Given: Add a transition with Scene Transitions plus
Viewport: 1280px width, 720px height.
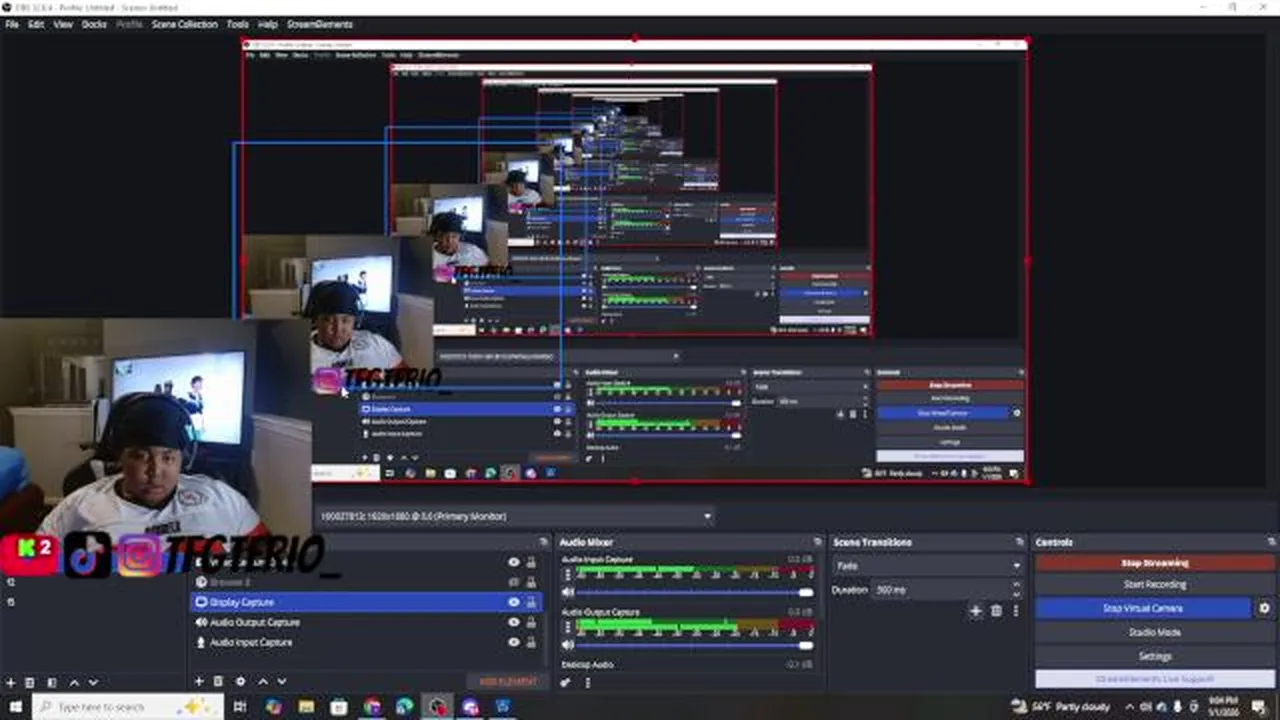Looking at the screenshot, I should click(976, 611).
